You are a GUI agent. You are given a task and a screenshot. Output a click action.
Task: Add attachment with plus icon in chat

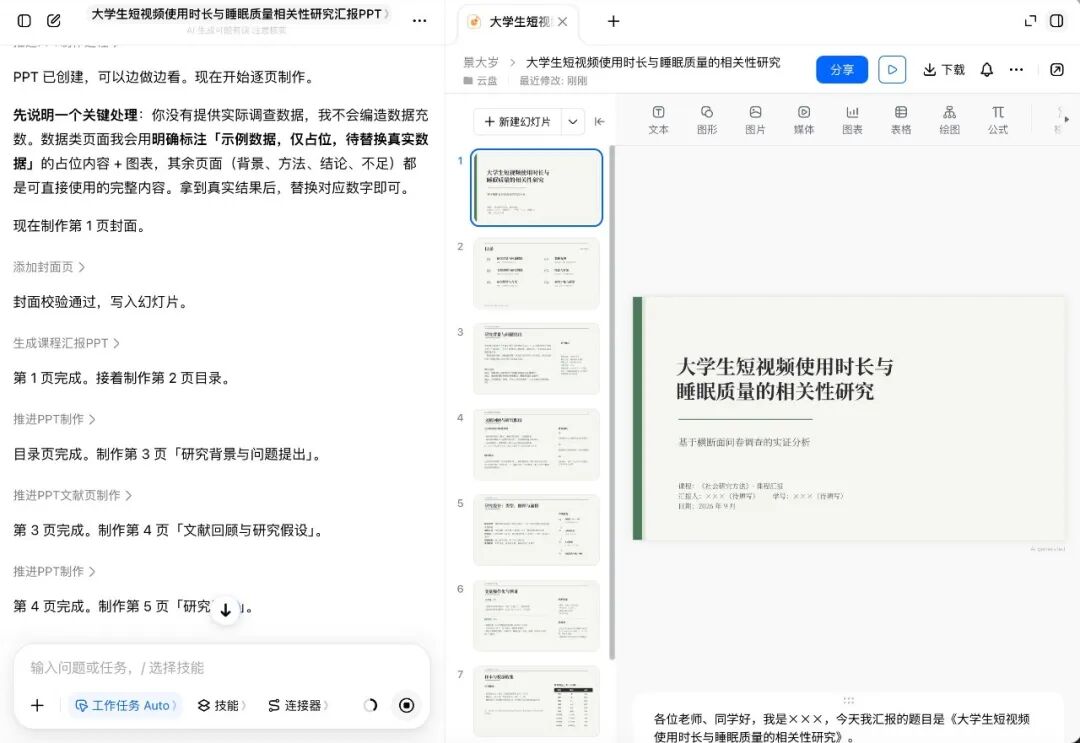[37, 705]
